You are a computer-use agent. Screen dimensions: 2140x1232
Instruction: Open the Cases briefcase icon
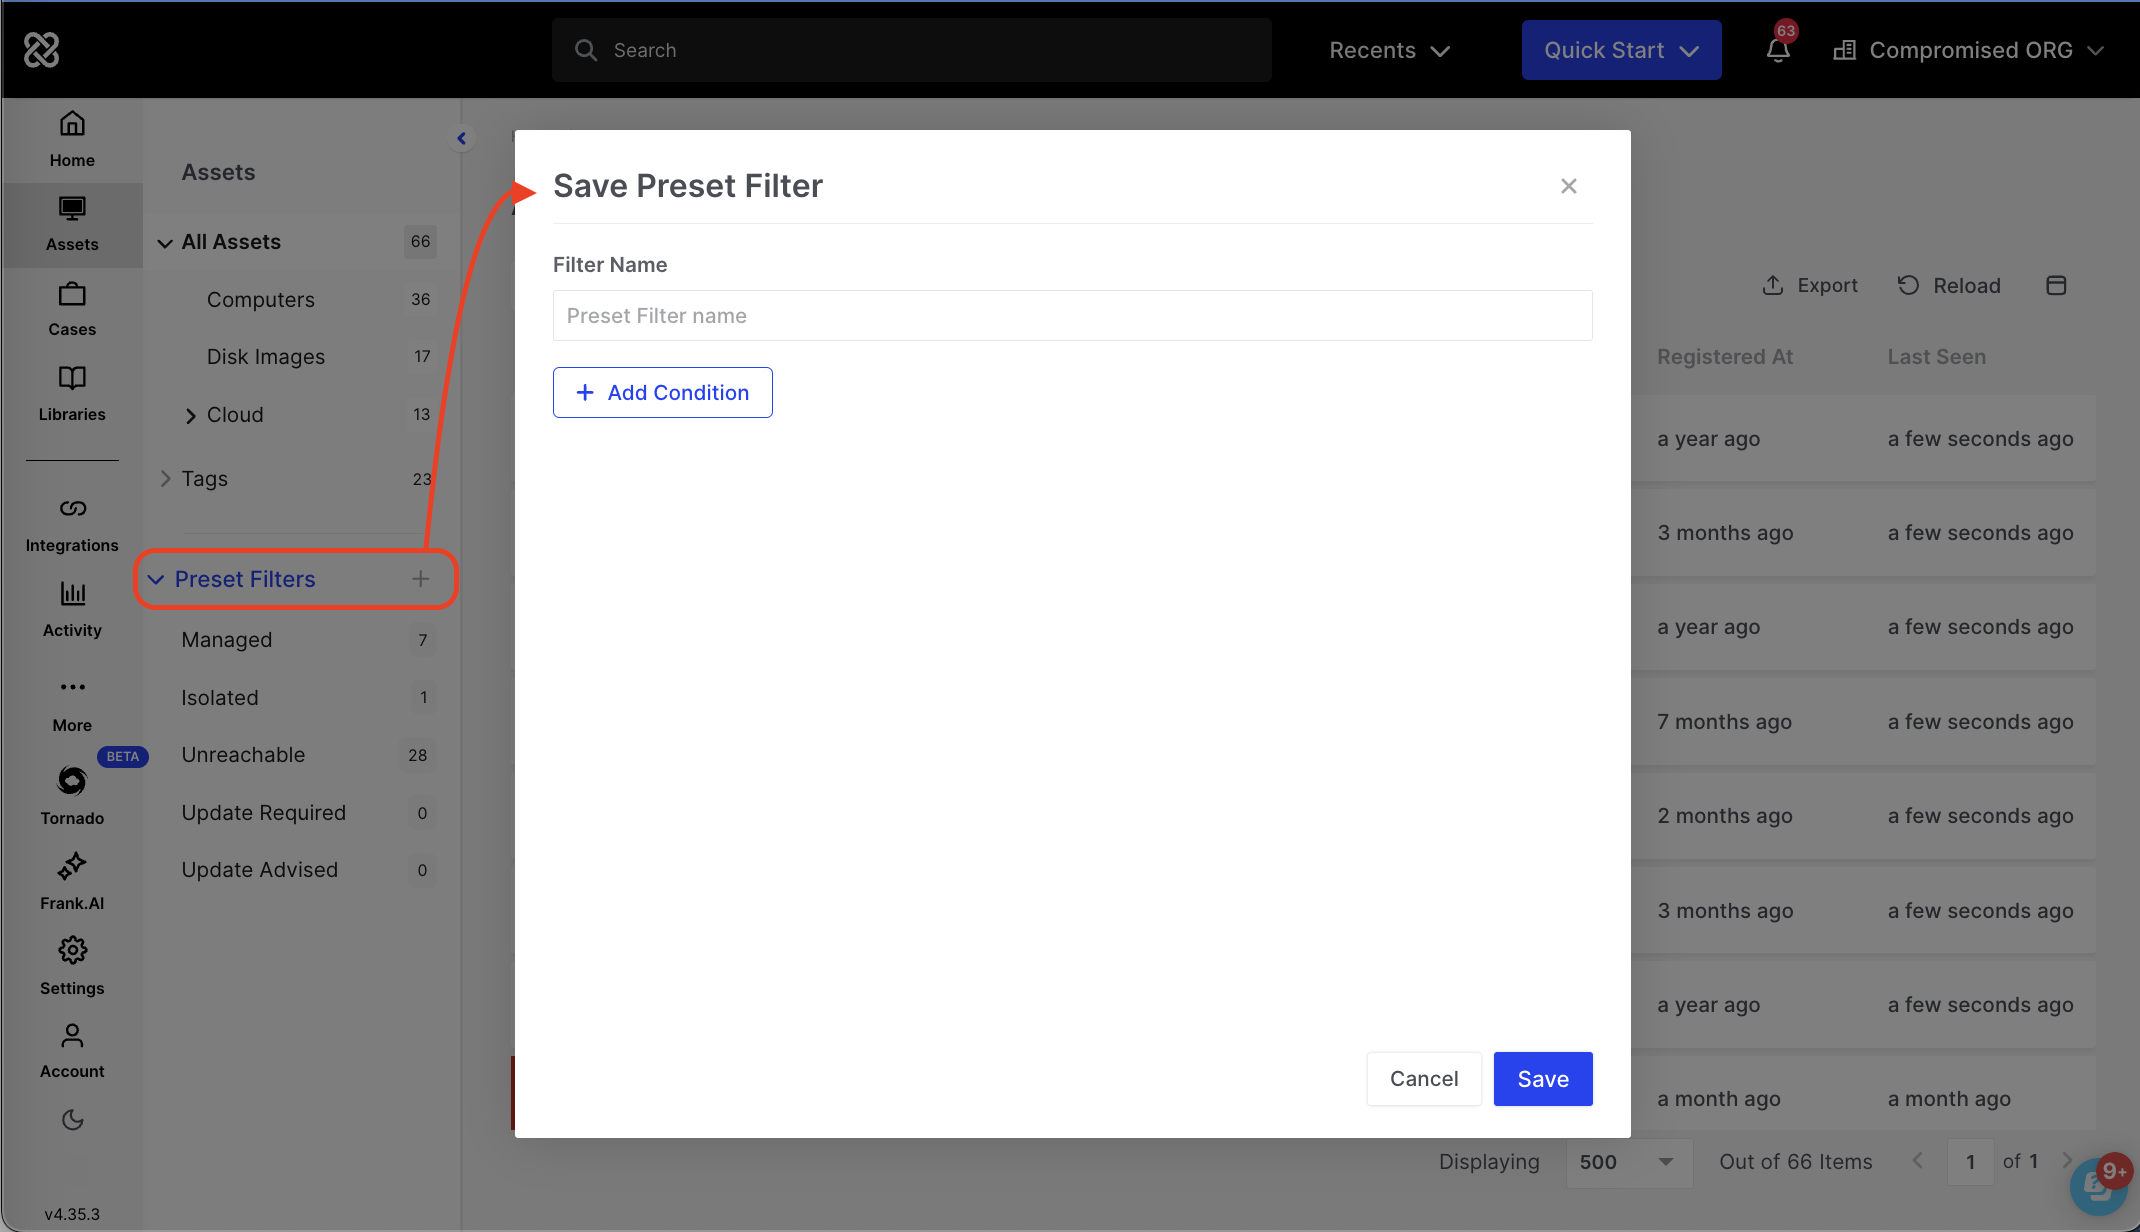pos(72,295)
